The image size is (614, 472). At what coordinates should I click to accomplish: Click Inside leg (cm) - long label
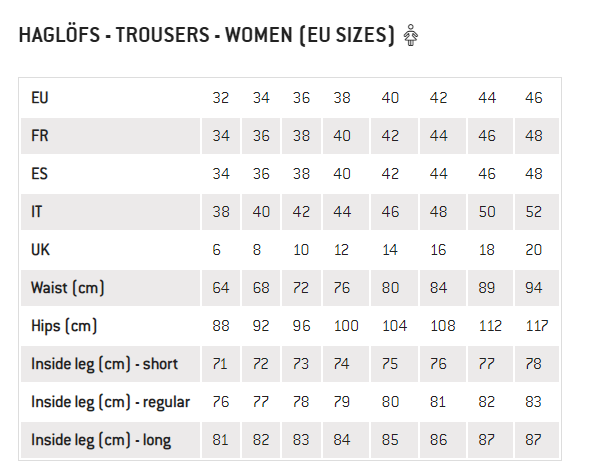(x=101, y=440)
